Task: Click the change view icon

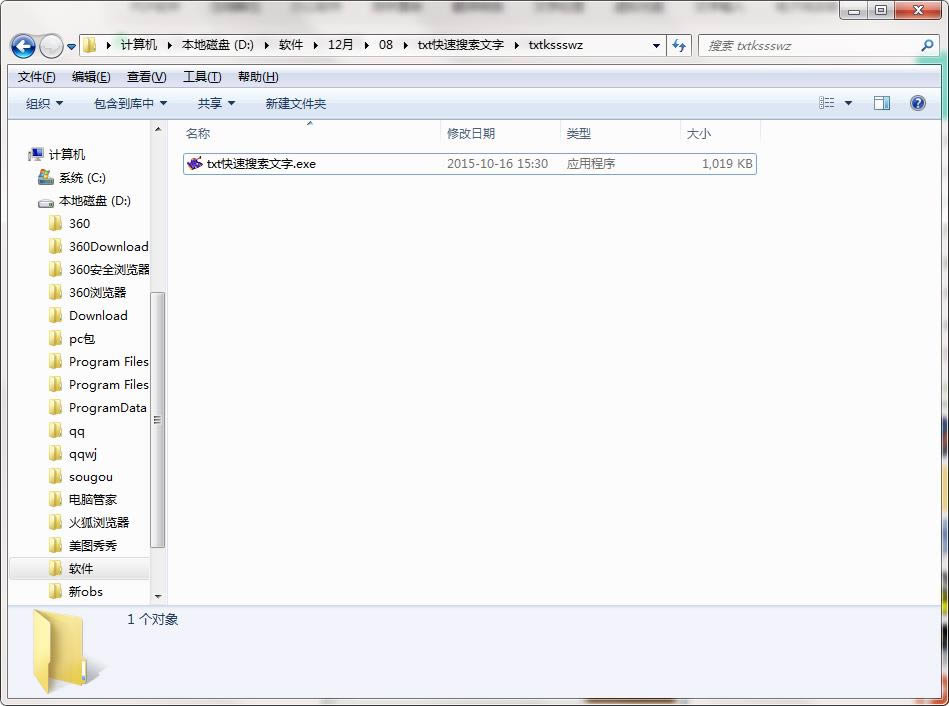Action: tap(827, 103)
